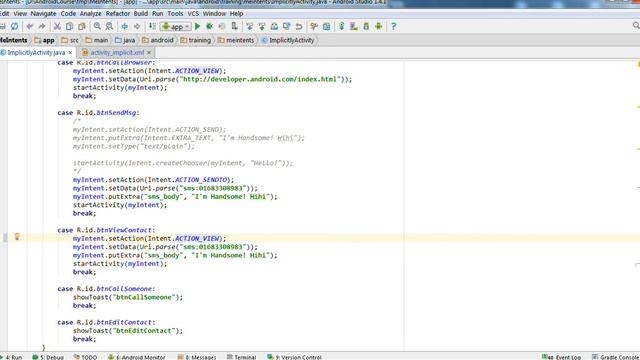This screenshot has height=360, width=640.
Task: Open the Navigate menu
Action: pyautogui.click(x=43, y=13)
